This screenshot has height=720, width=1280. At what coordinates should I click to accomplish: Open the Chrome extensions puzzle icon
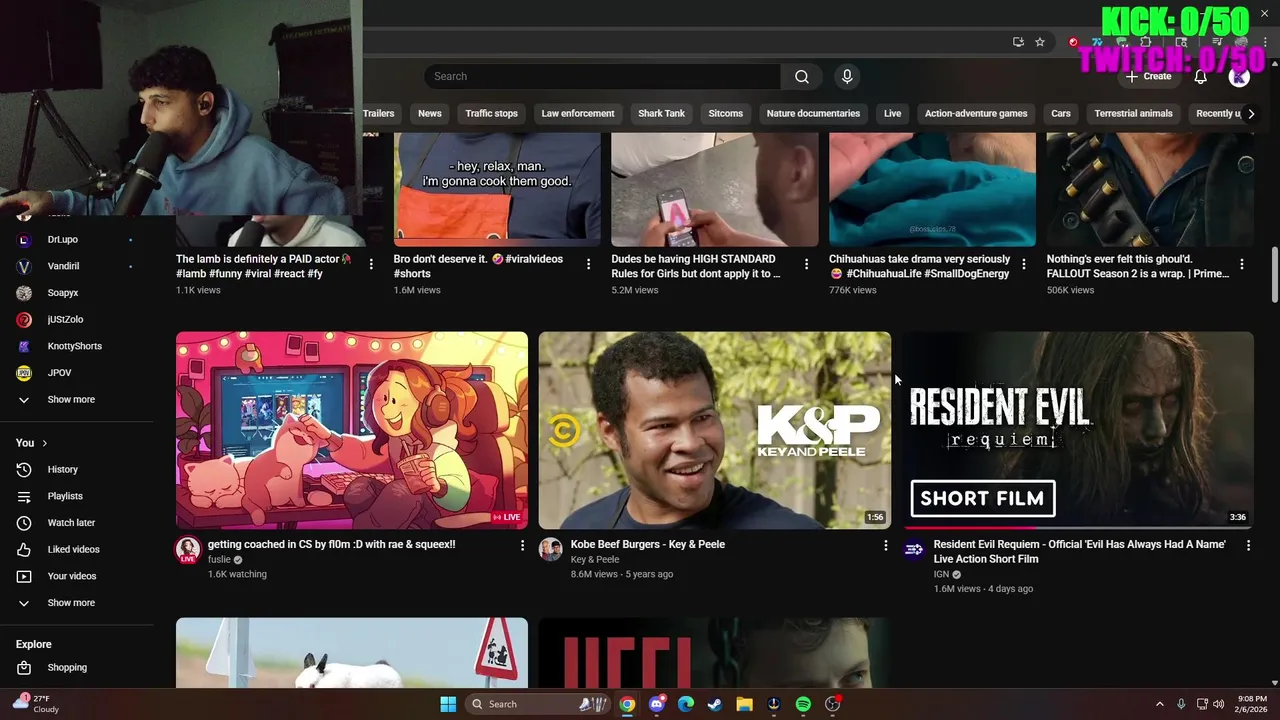pyautogui.click(x=1146, y=42)
